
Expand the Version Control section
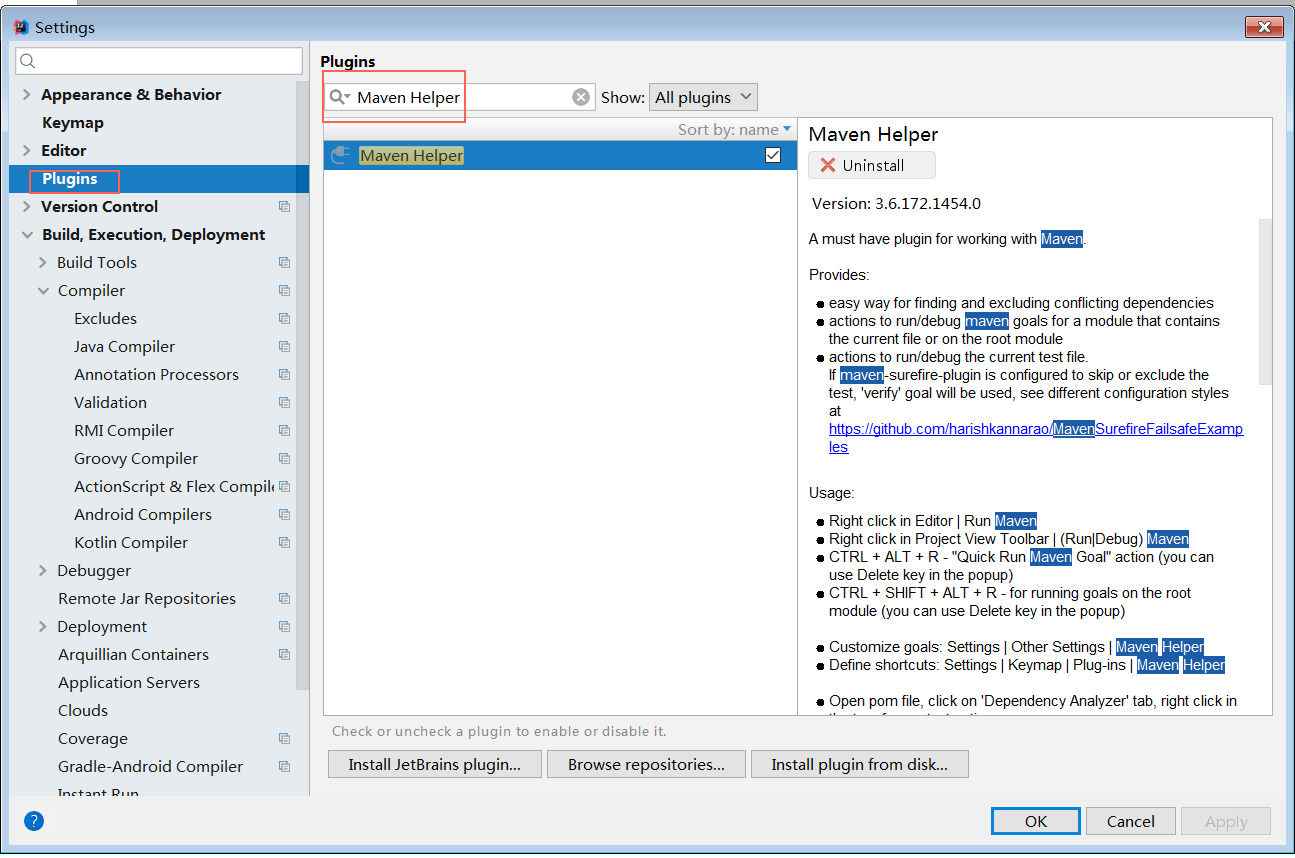coord(26,206)
